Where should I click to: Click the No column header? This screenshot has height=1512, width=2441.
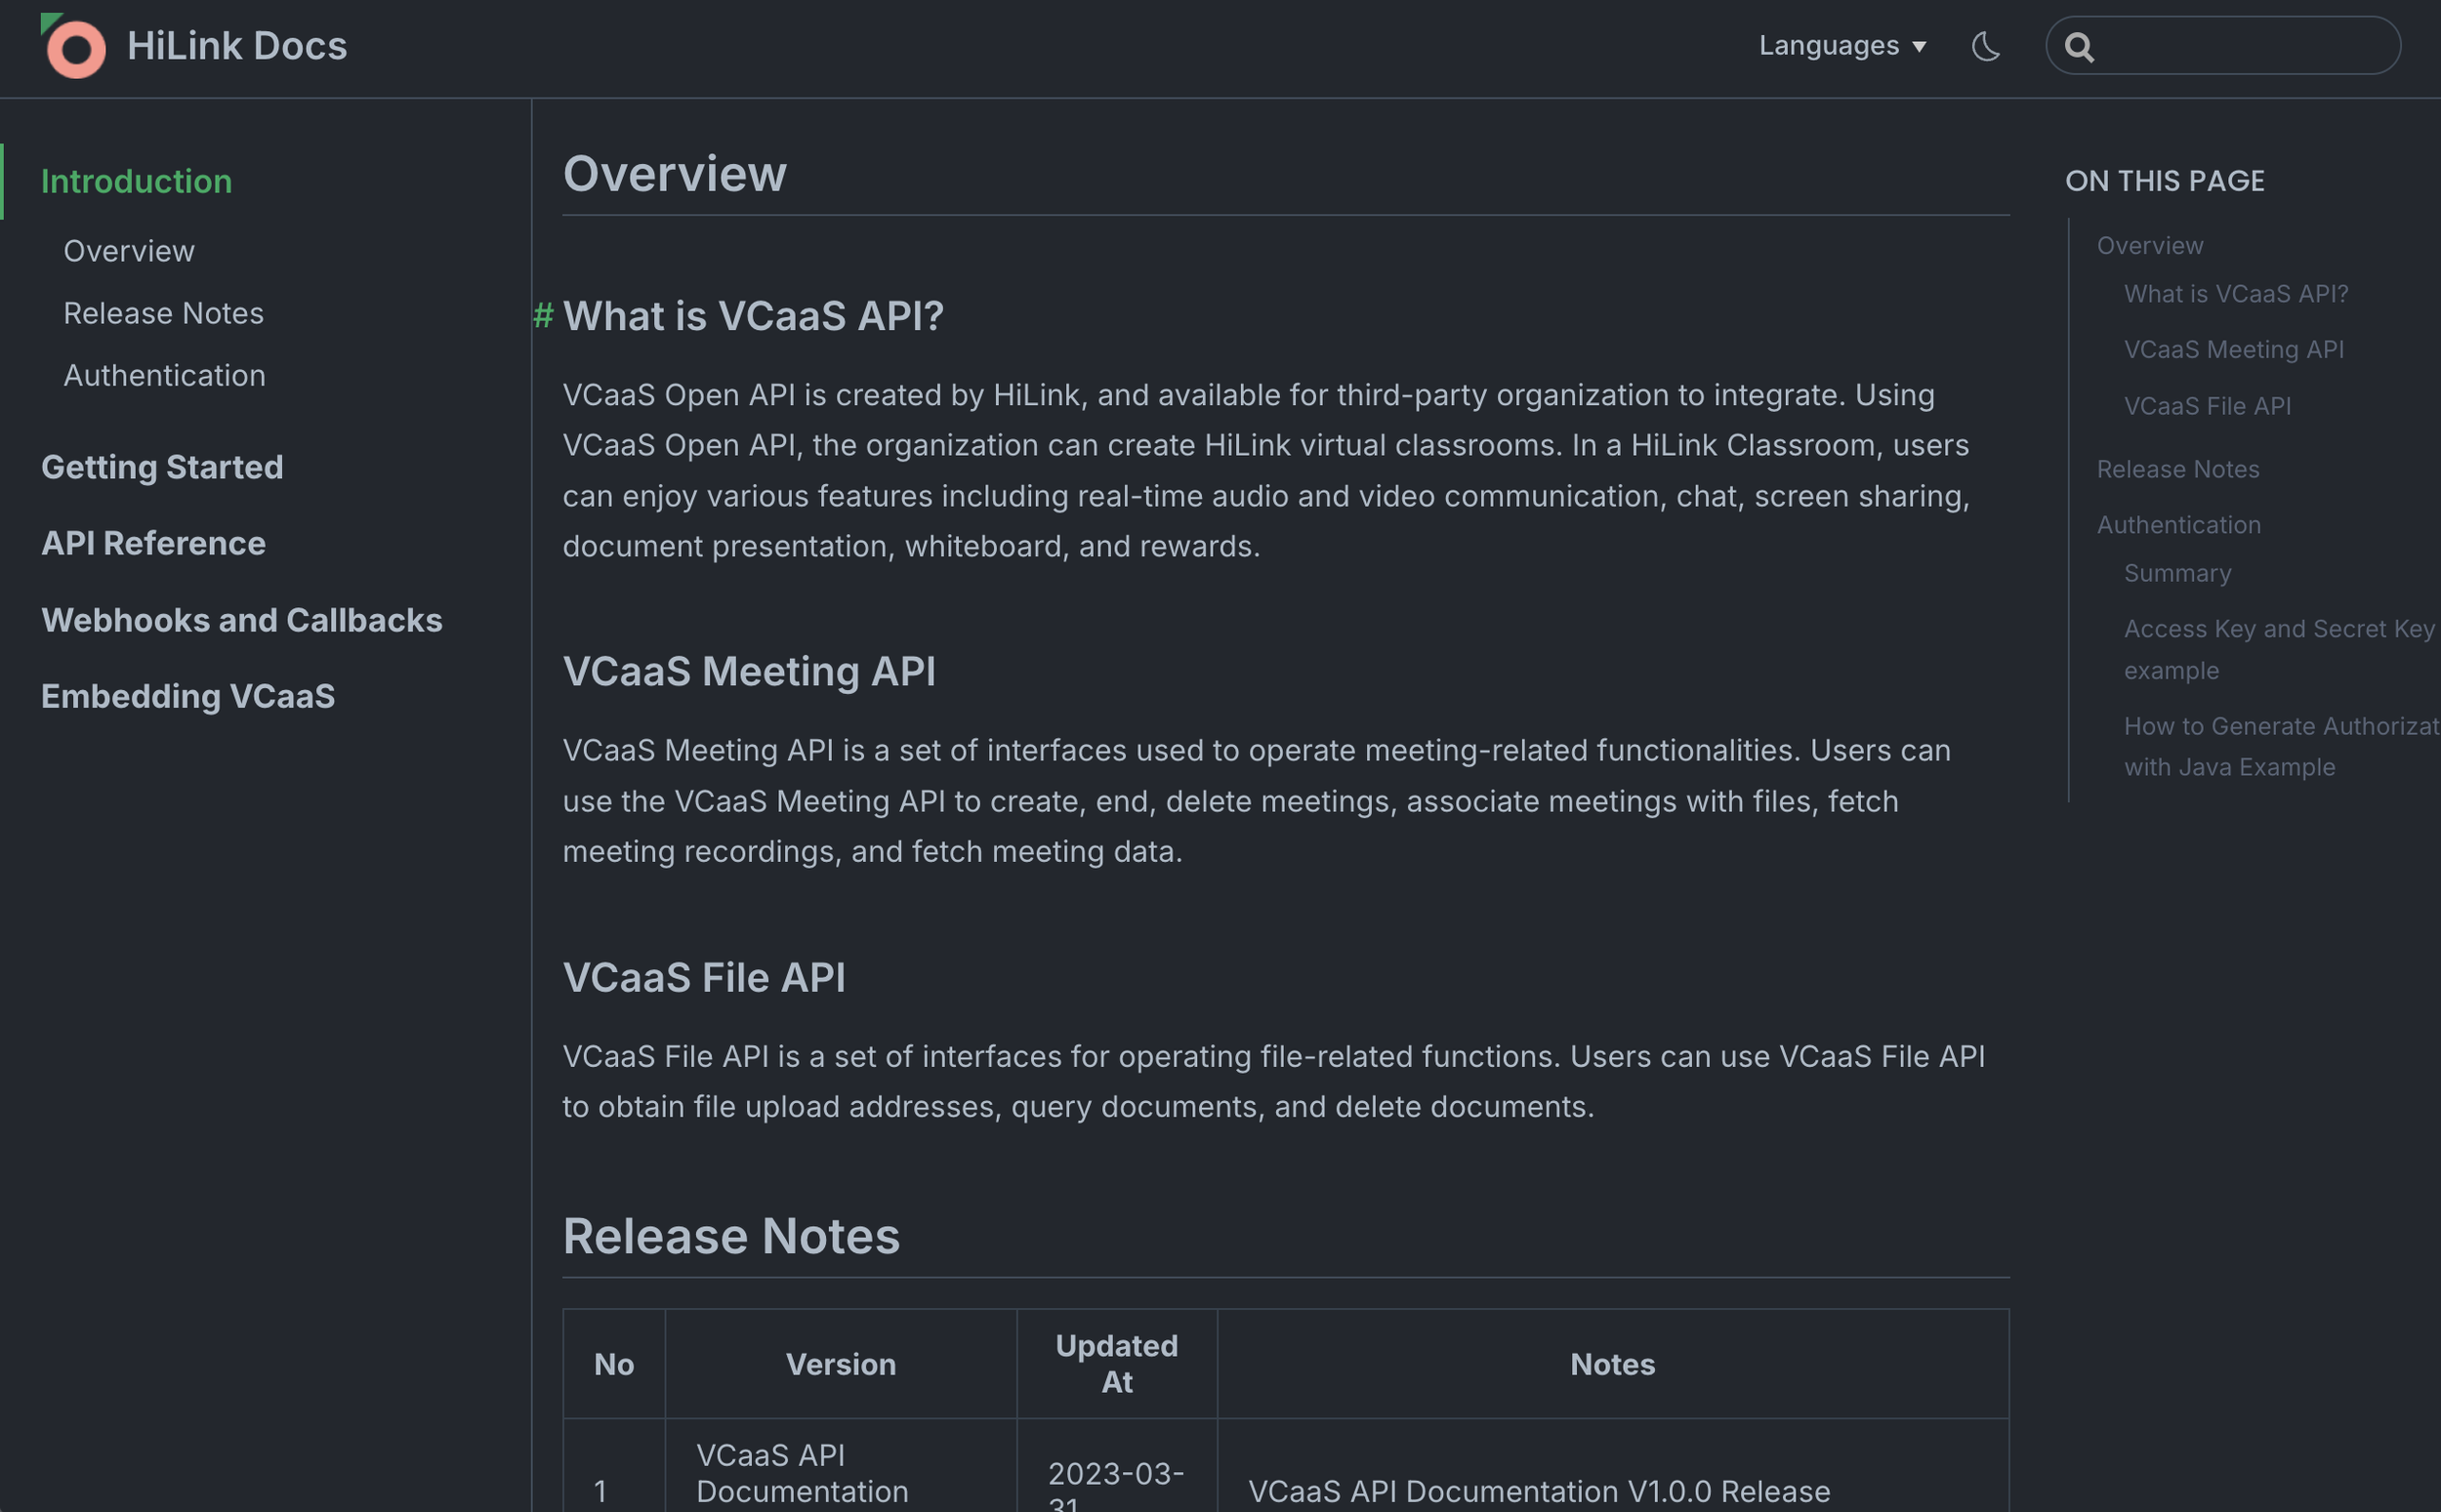[x=614, y=1364]
